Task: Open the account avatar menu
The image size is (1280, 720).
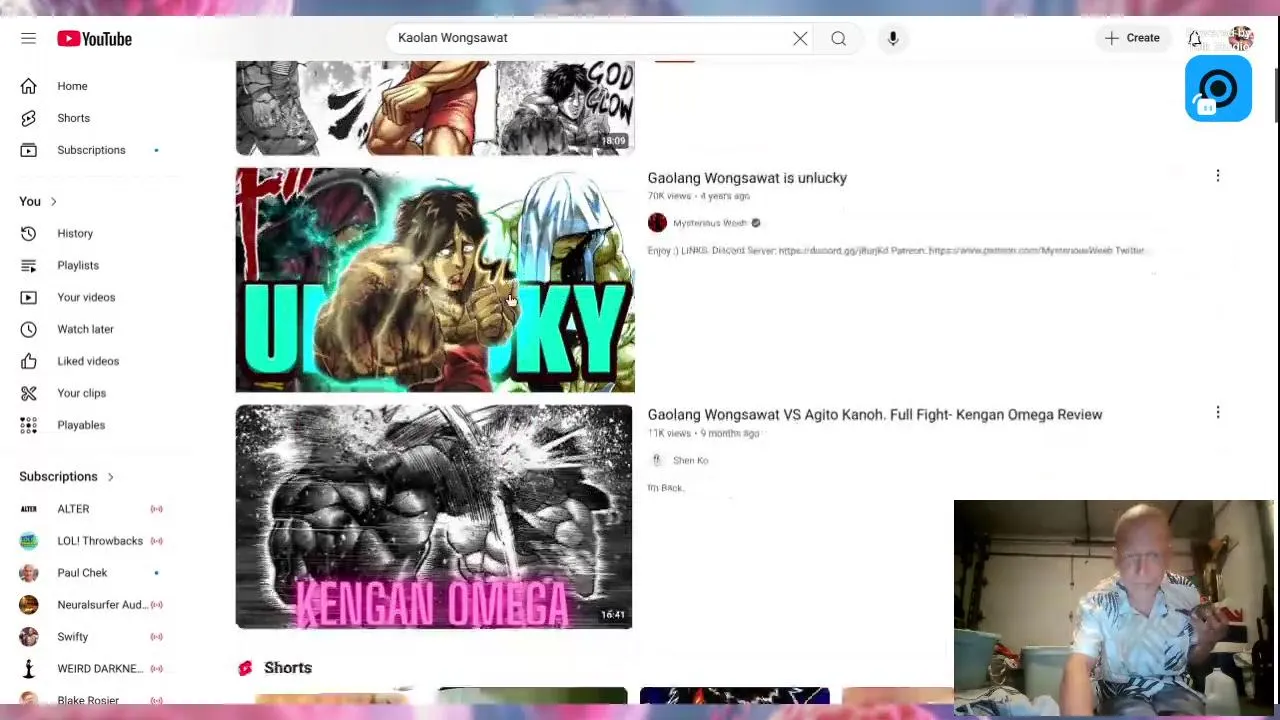Action: (x=1241, y=38)
